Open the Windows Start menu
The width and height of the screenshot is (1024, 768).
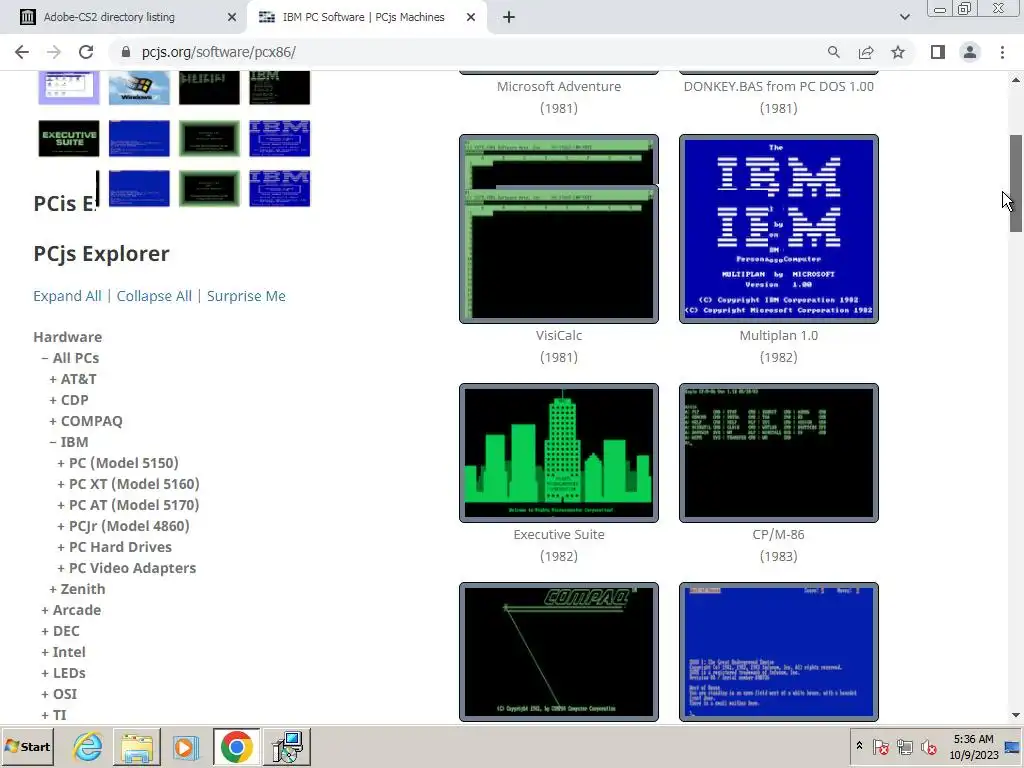click(x=27, y=746)
